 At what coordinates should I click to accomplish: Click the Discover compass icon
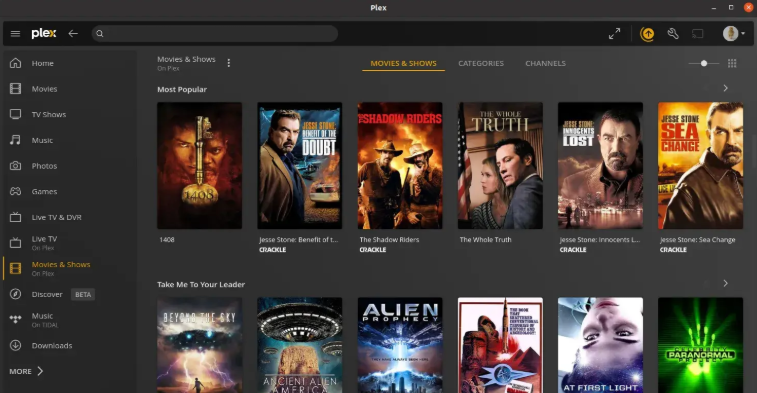click(15, 294)
